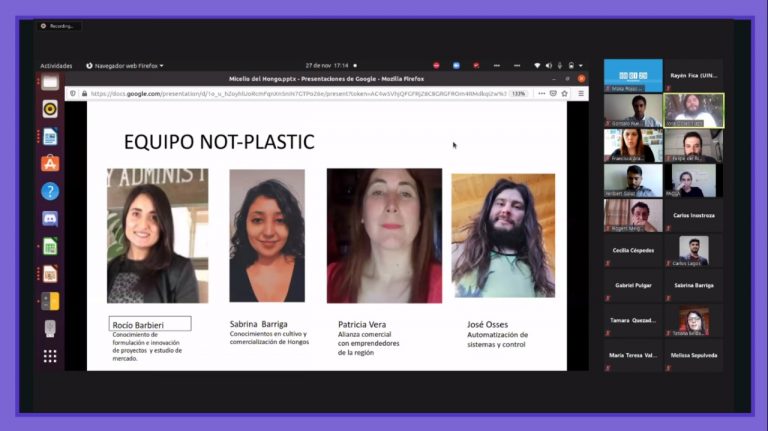
Task: Show all applications grid
Action: (x=50, y=356)
